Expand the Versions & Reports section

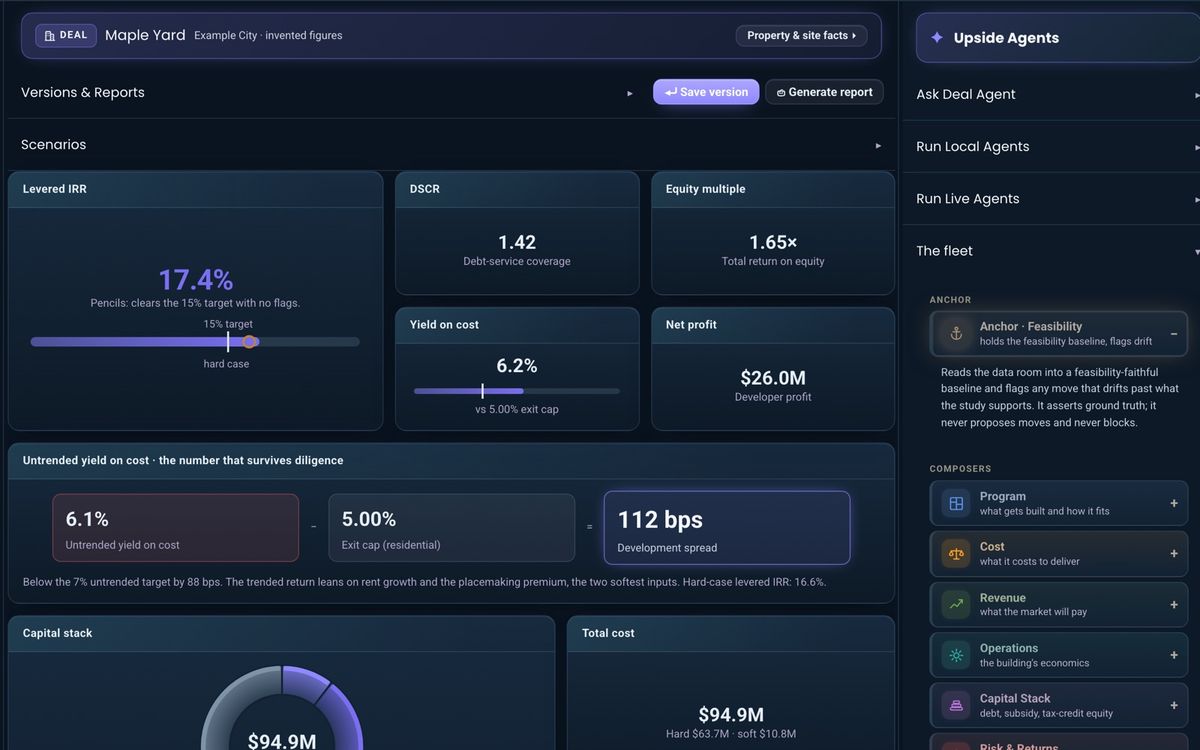coord(630,93)
